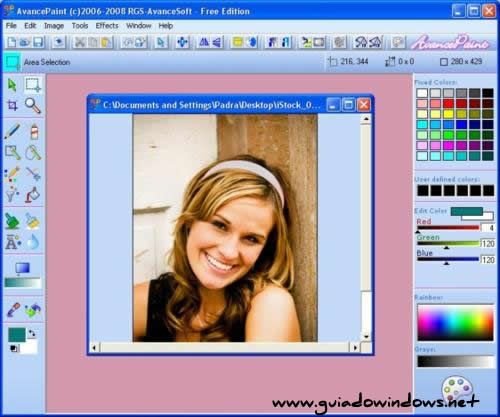Choose the color replace tool beside eyedropper
The width and height of the screenshot is (500, 417).
coord(33,310)
